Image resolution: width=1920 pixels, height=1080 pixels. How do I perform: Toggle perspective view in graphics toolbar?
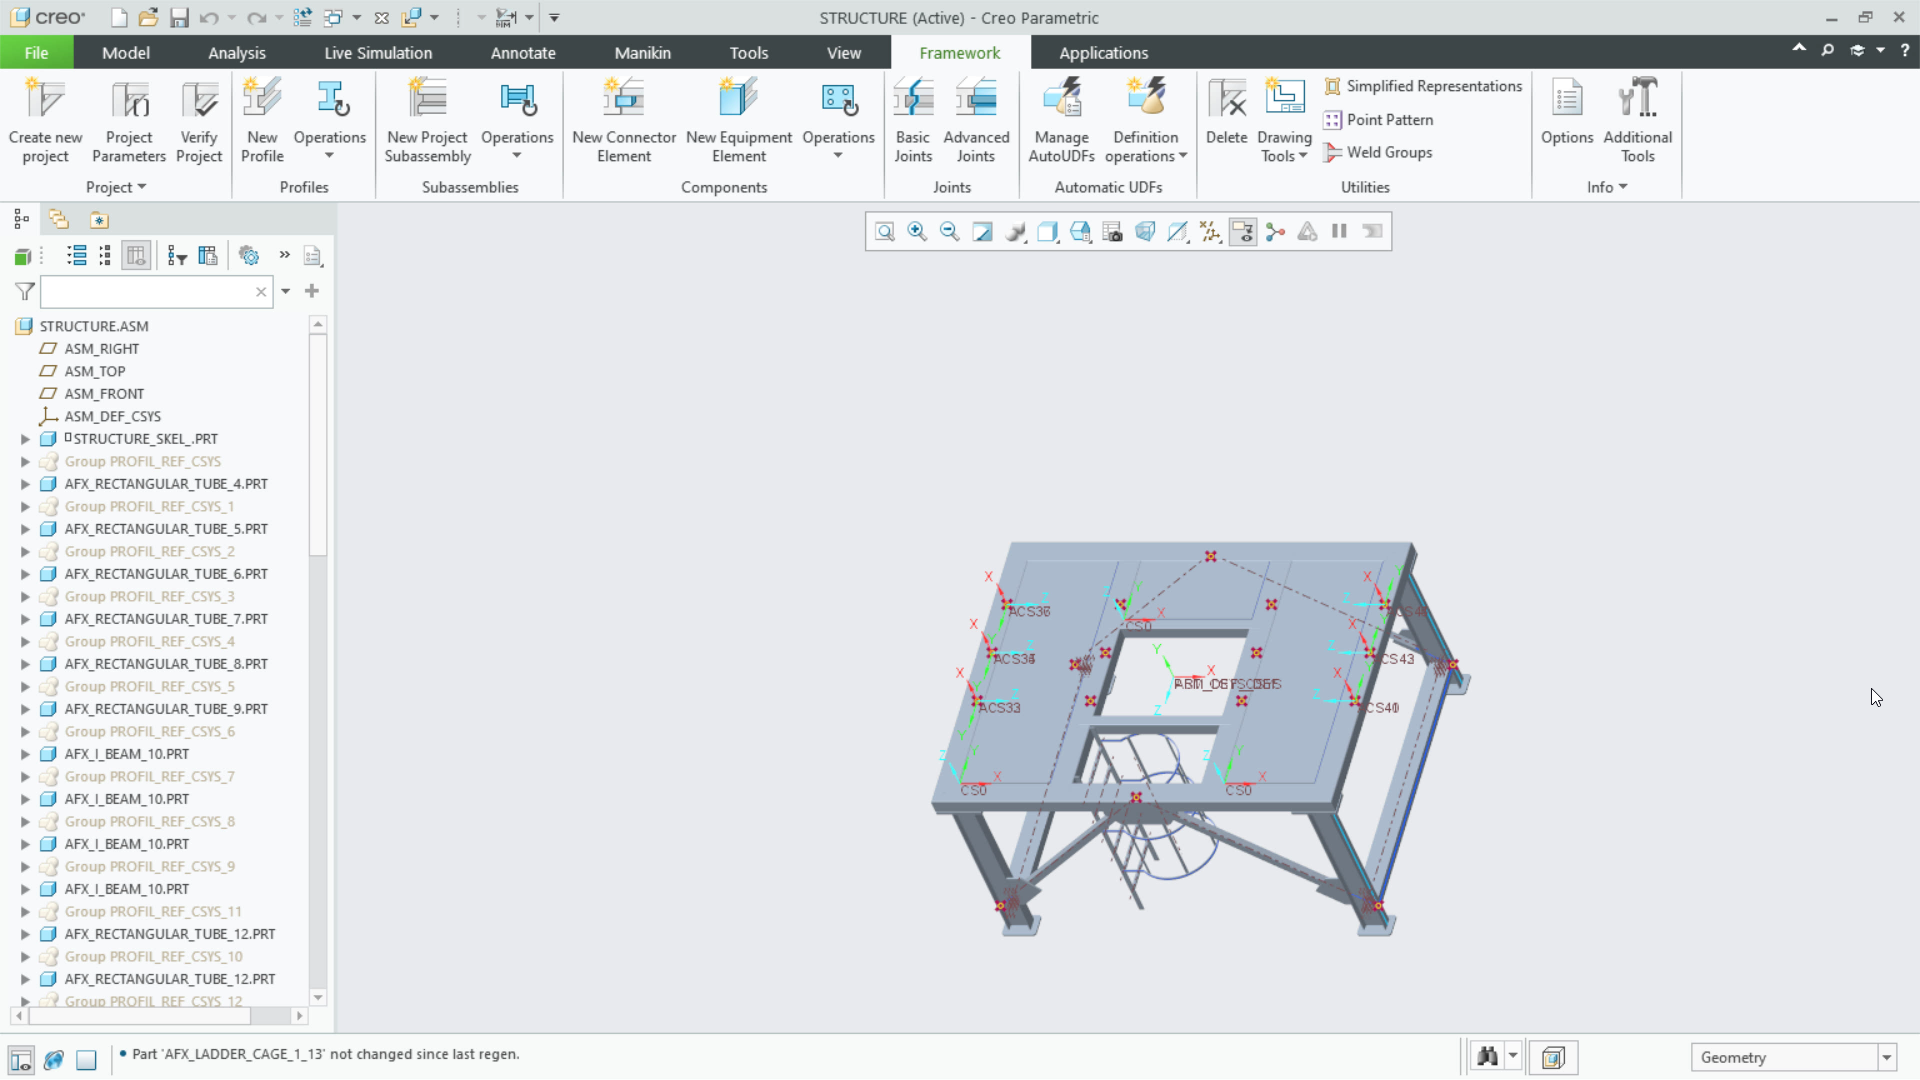point(1145,232)
